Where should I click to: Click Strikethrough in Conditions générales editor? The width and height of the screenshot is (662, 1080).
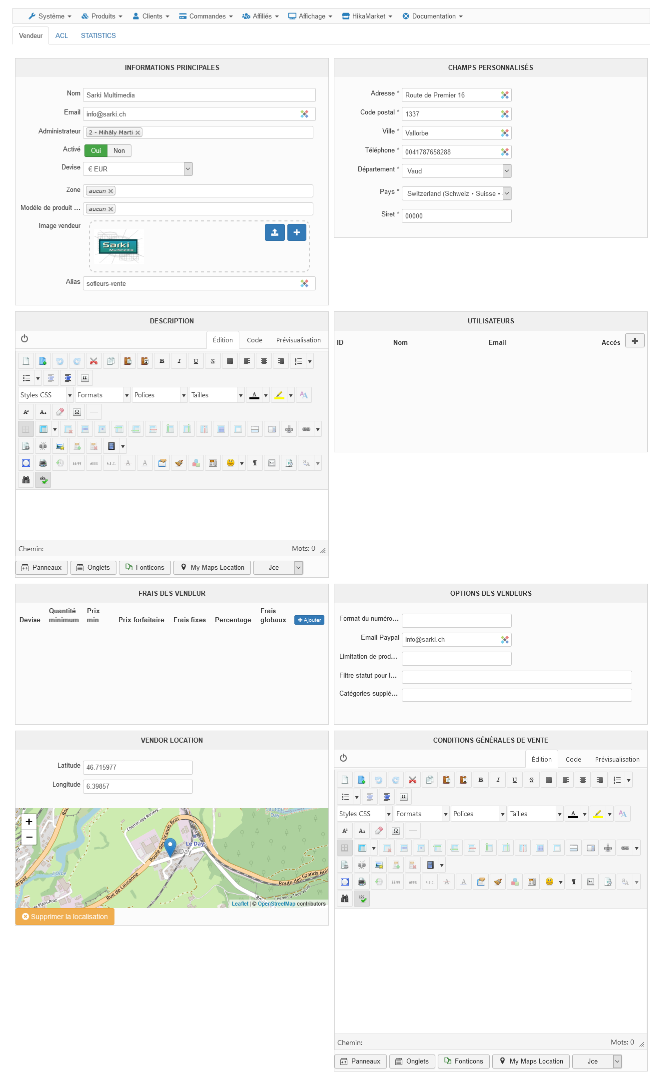click(x=531, y=780)
